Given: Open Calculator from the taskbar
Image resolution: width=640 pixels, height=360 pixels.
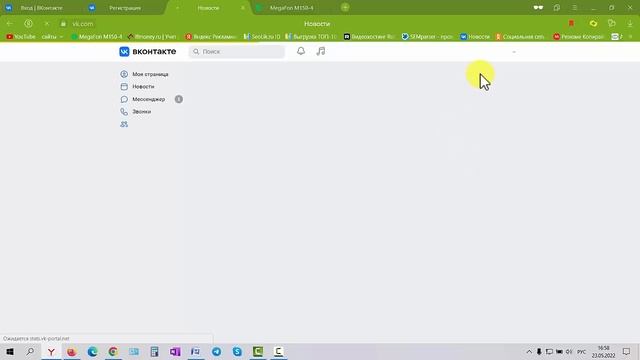Looking at the screenshot, I should tap(154, 351).
